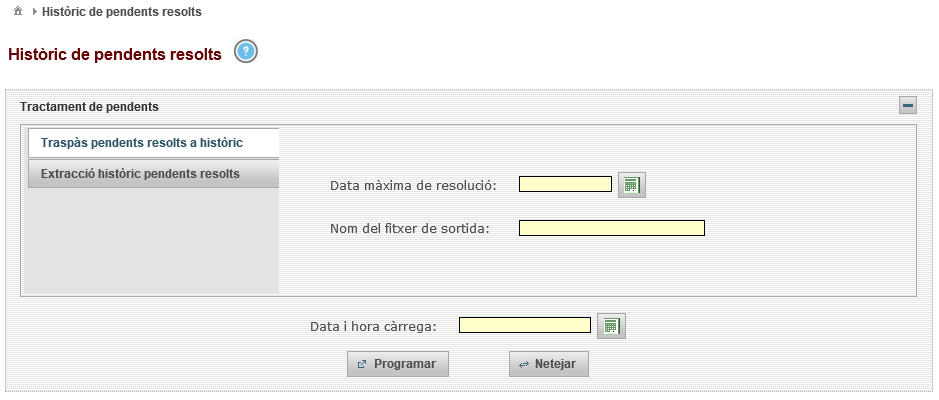Image resolution: width=939 pixels, height=400 pixels.
Task: Click the external-link icon on Programar
Action: click(x=362, y=364)
